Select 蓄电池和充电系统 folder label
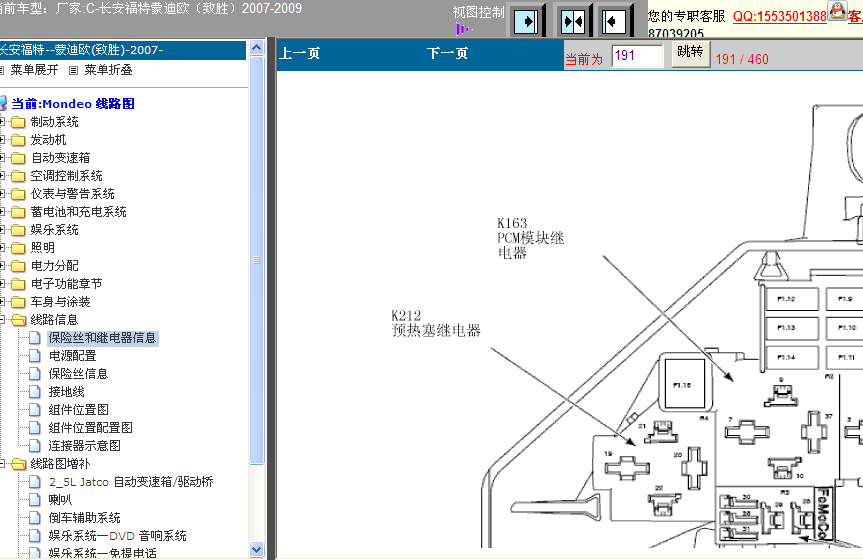Screen dimensions: 863x560 point(79,212)
